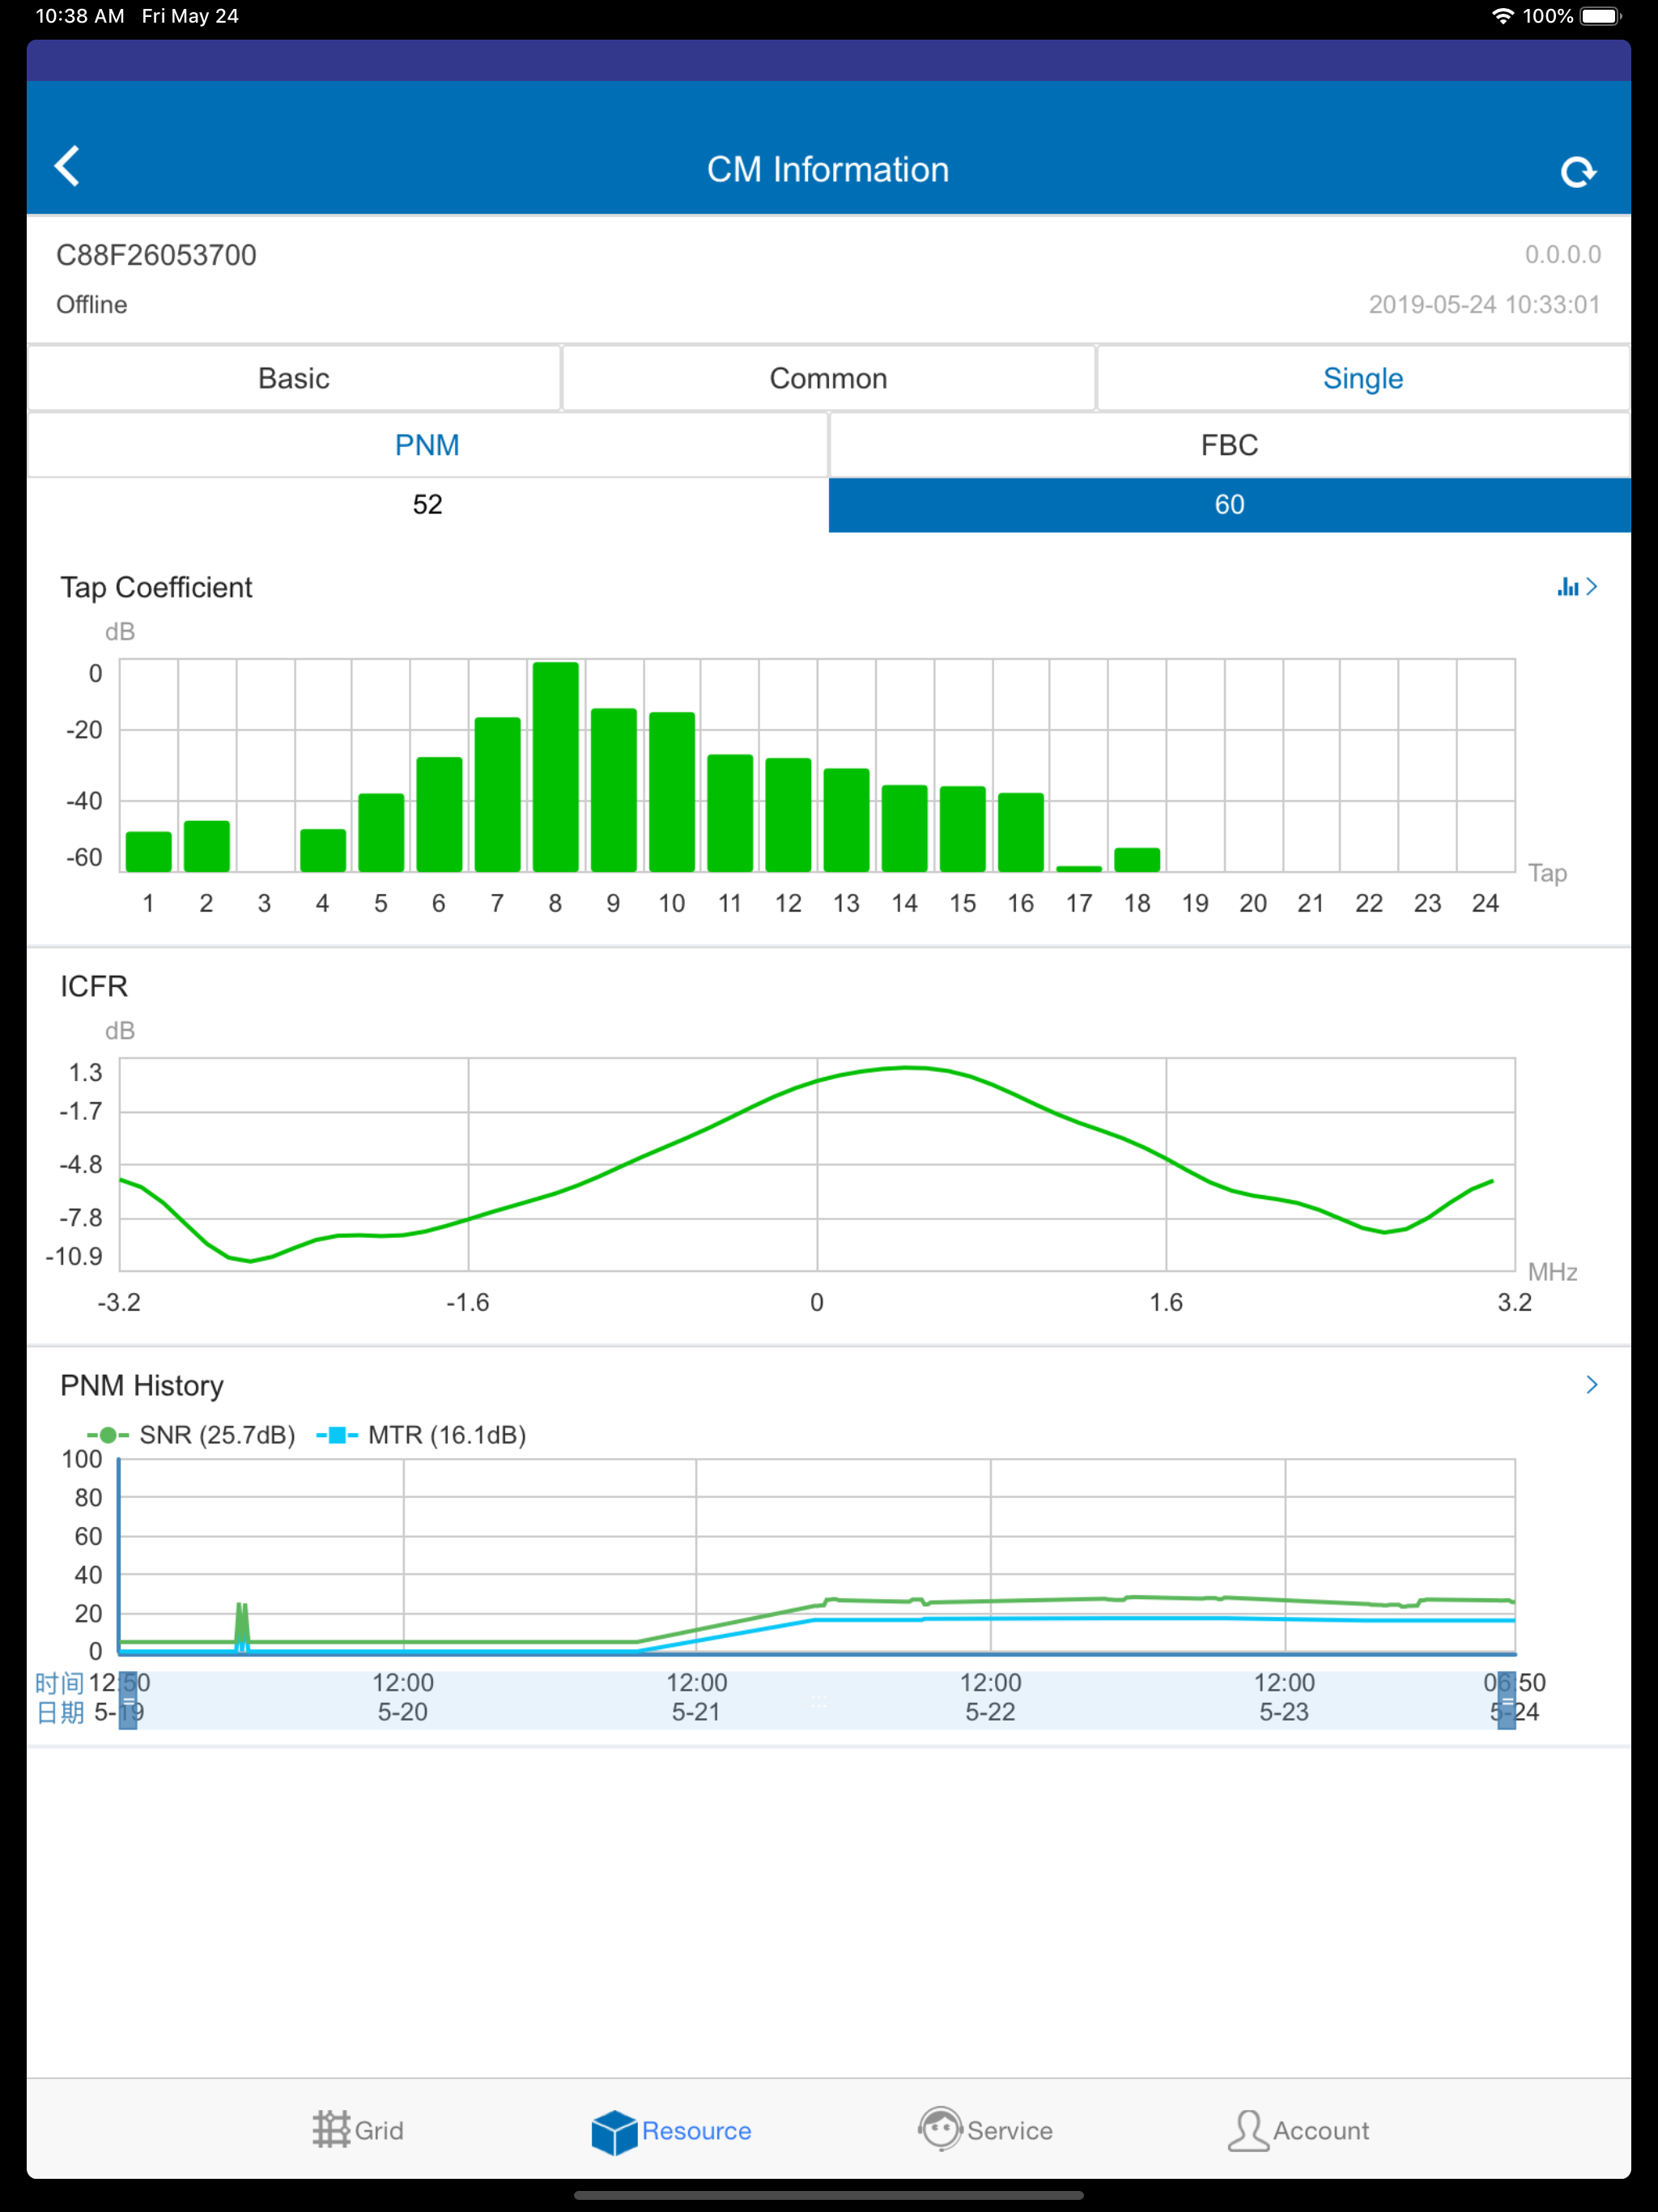Click the Wi-Fi status icon
Viewport: 1658px width, 2212px height.
[x=1502, y=16]
